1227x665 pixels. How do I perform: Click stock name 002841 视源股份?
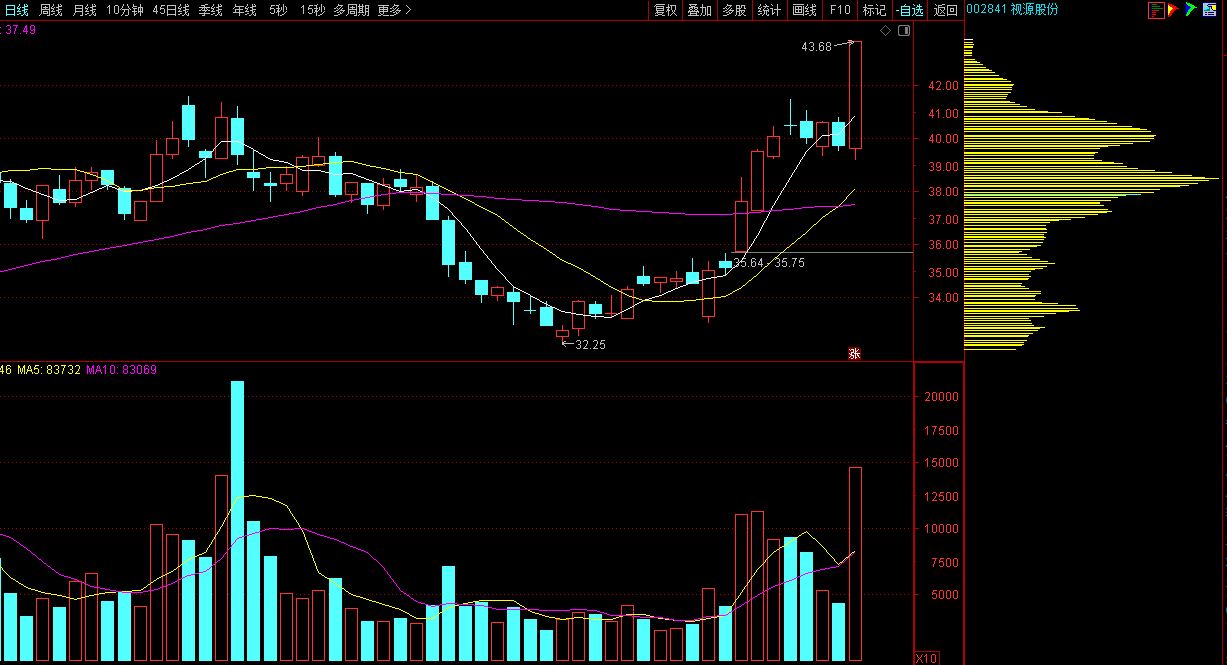[1012, 9]
